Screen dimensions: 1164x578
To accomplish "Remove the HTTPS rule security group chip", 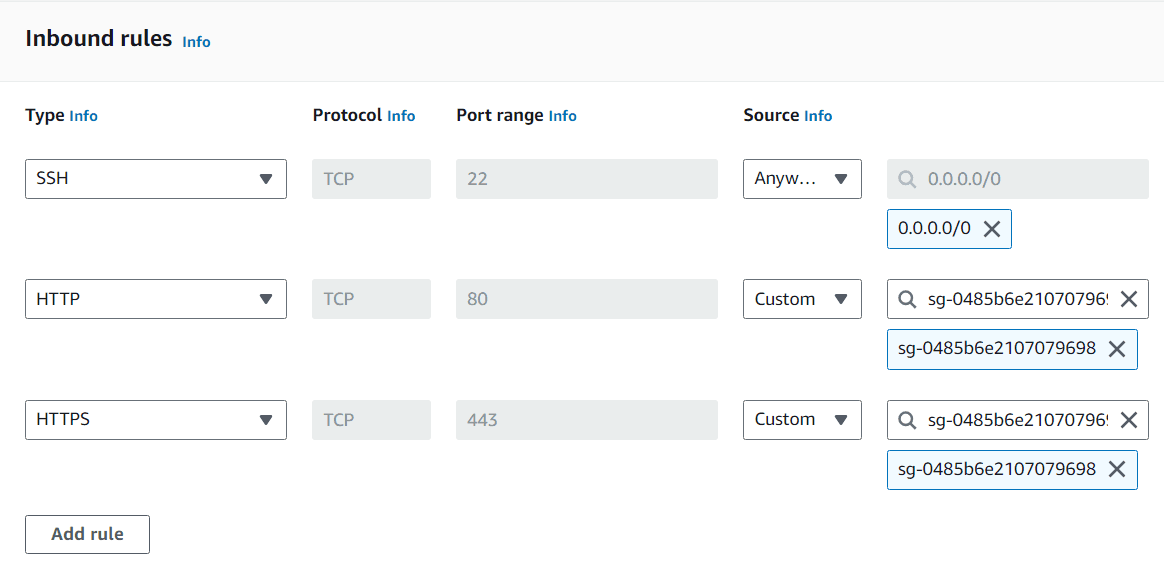I will point(1117,470).
